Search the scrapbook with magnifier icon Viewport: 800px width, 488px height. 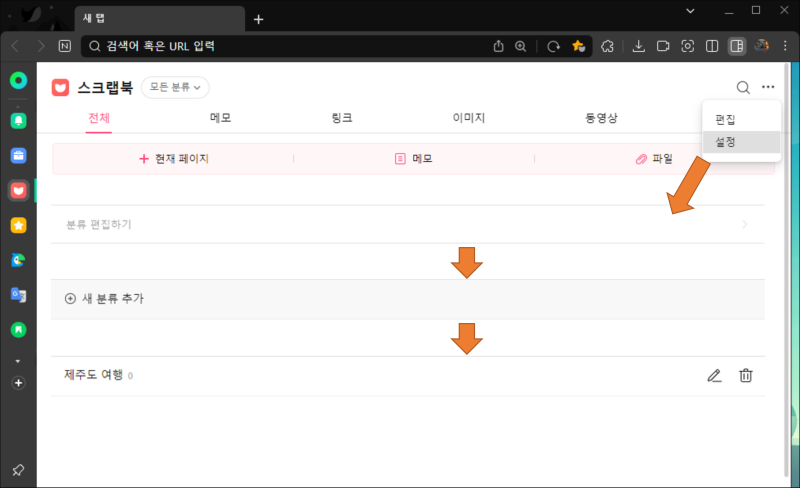tap(743, 87)
